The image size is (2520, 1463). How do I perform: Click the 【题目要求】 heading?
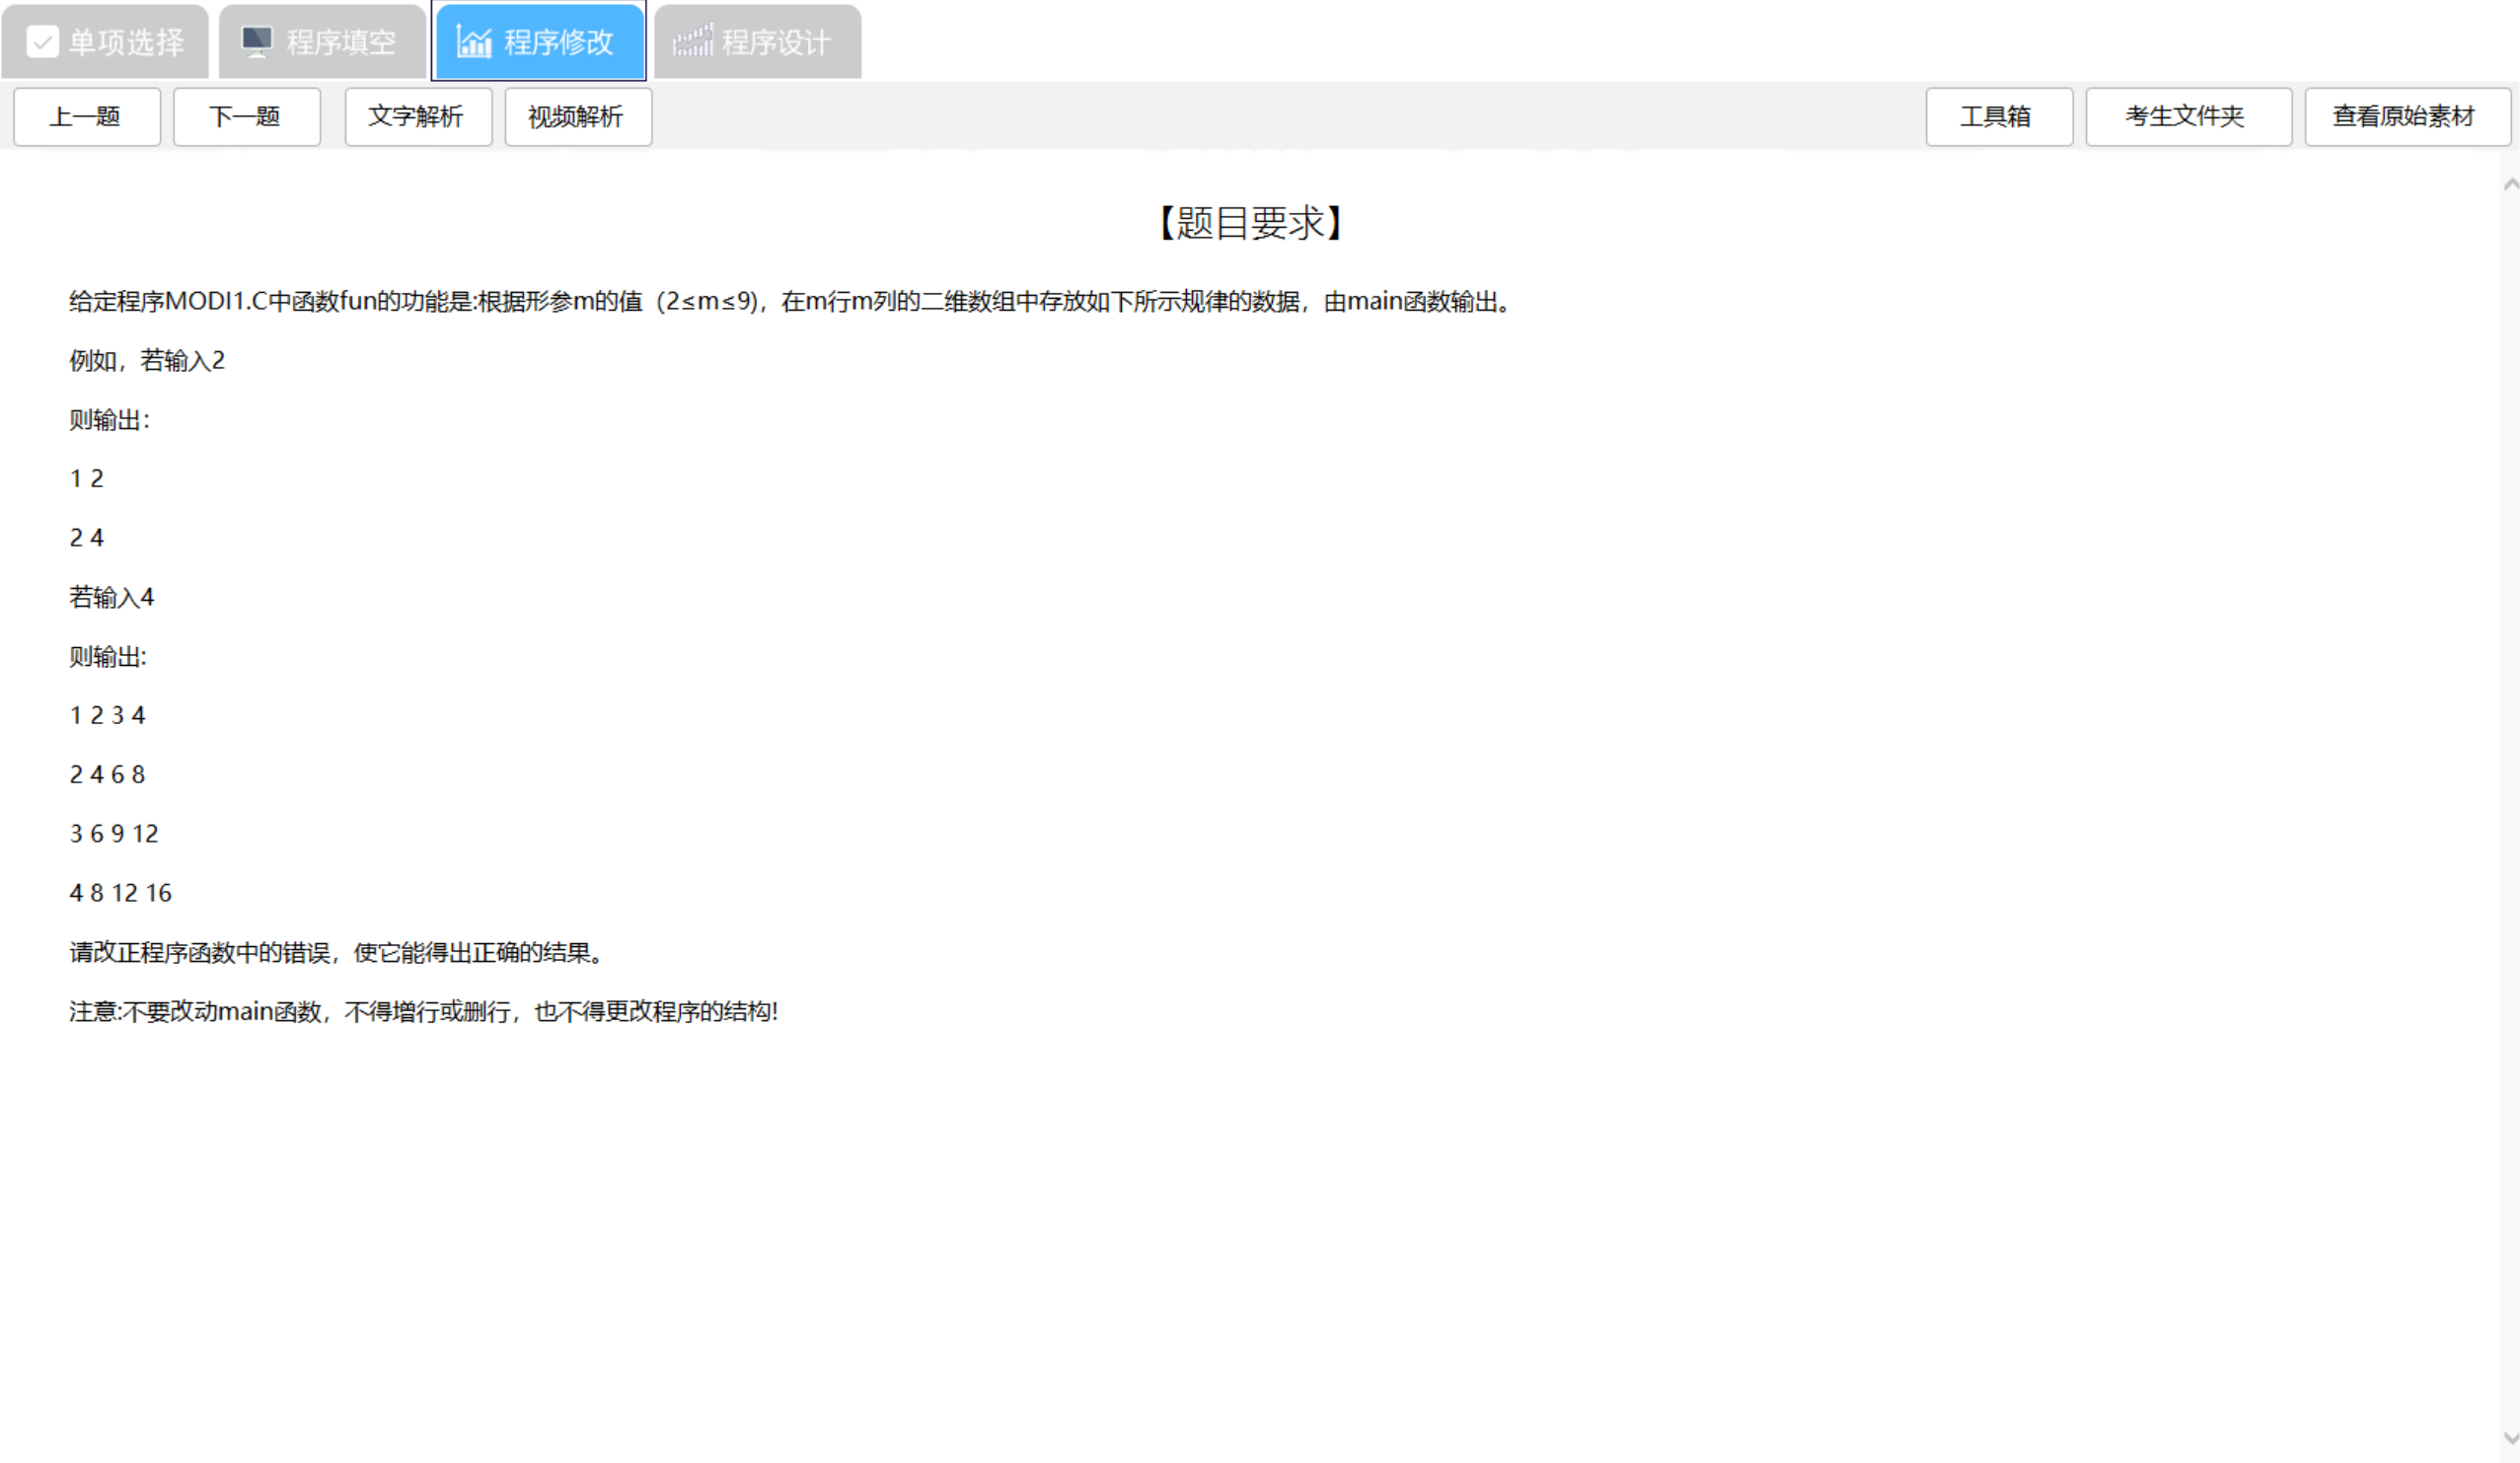coord(1250,222)
